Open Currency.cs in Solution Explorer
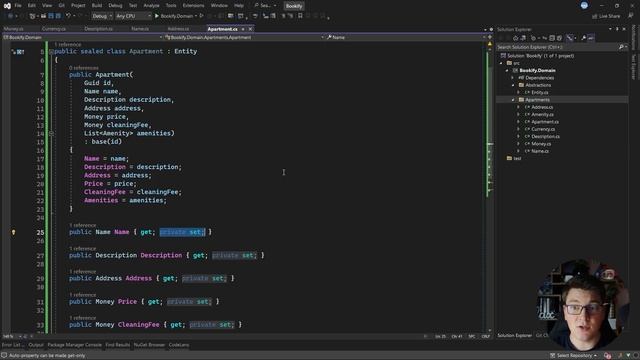 click(543, 129)
